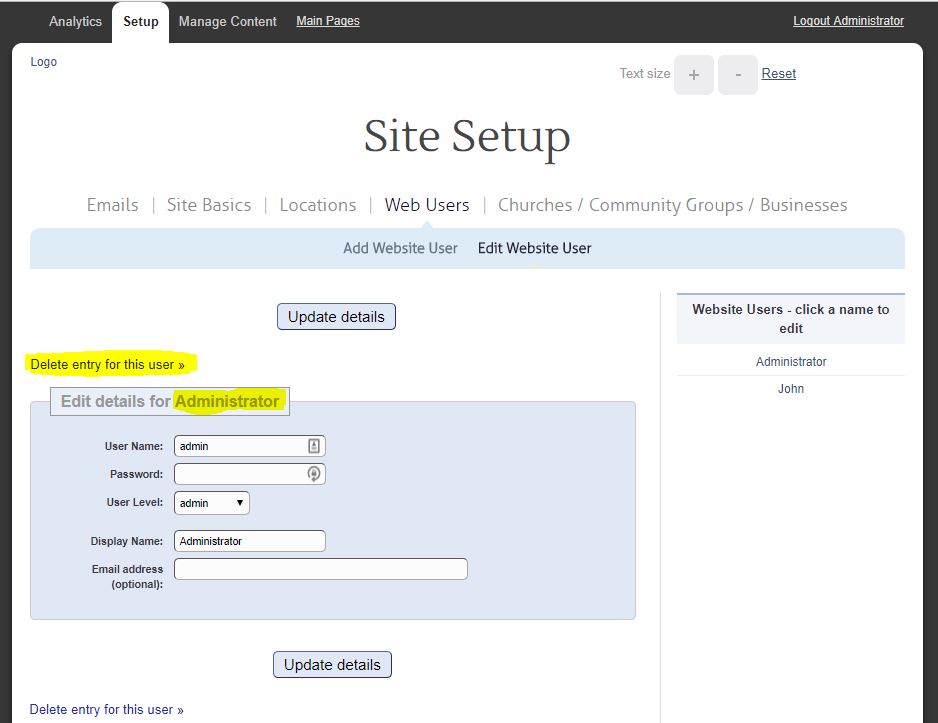Click Logout Administrator link
938x723 pixels.
click(x=848, y=21)
